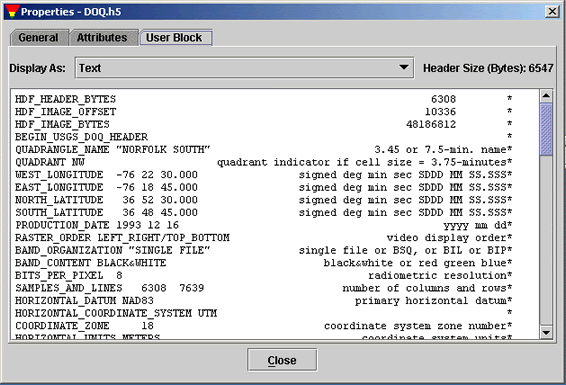Screen dimensions: 566x385
Task: Click the Display As label
Action: click(38, 68)
